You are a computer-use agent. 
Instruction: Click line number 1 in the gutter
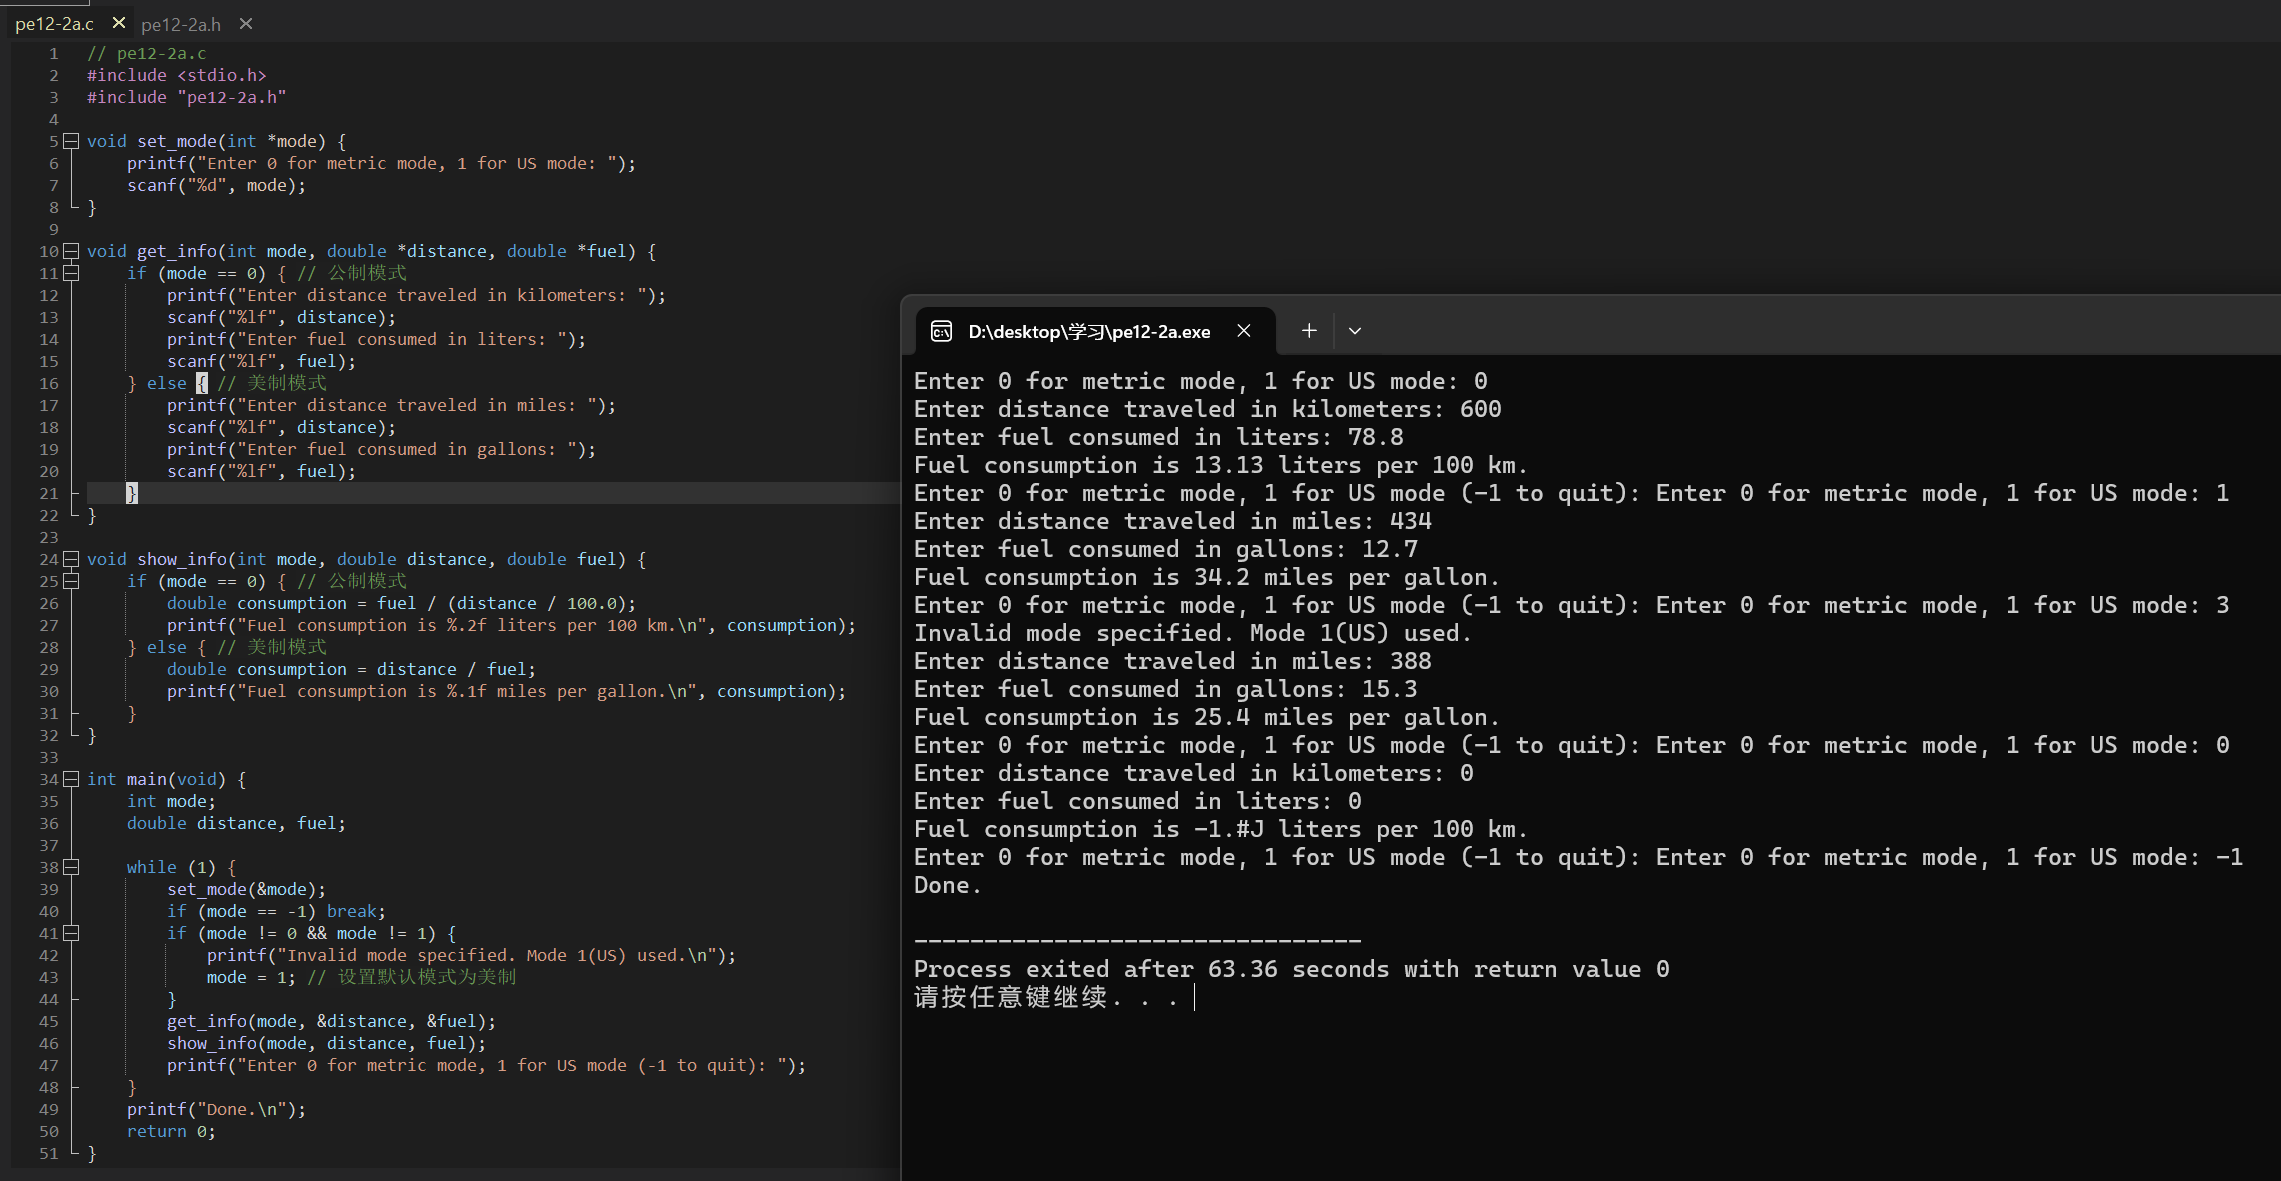tap(53, 53)
